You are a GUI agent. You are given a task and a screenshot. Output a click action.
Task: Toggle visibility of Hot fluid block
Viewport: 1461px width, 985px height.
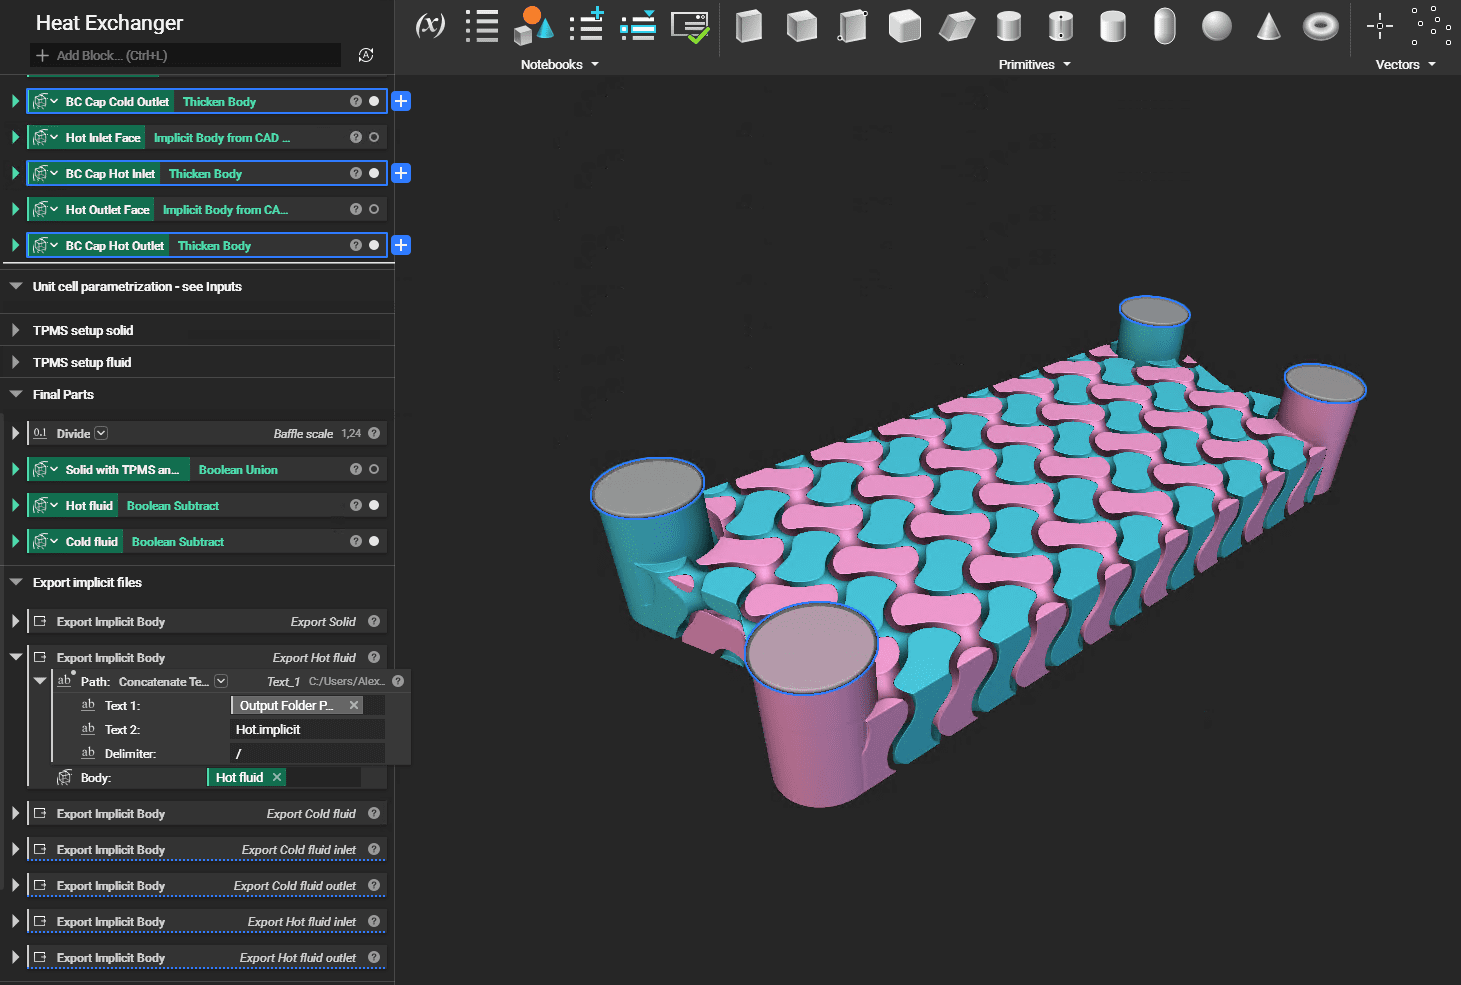(x=374, y=505)
